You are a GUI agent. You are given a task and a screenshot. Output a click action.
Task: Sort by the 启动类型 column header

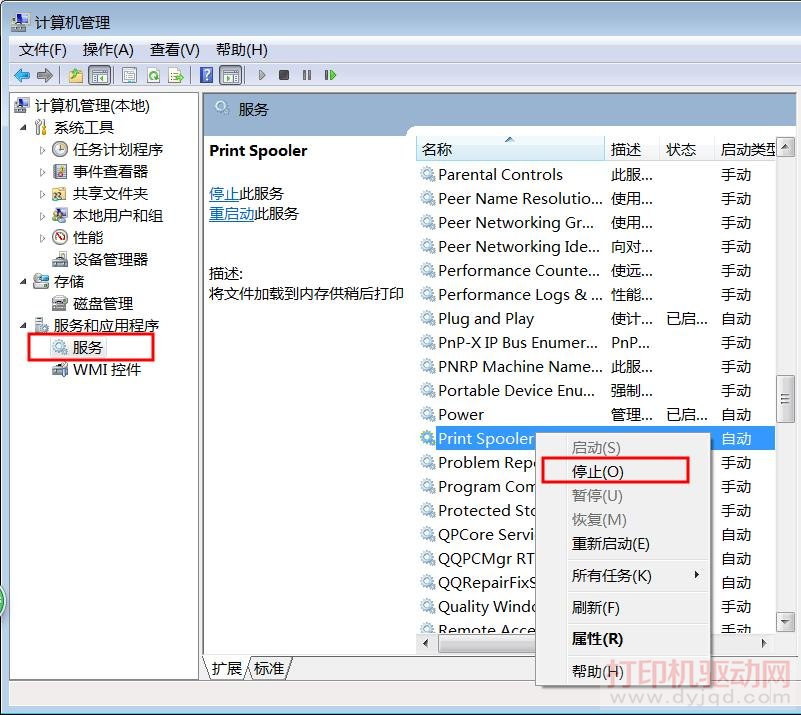745,150
